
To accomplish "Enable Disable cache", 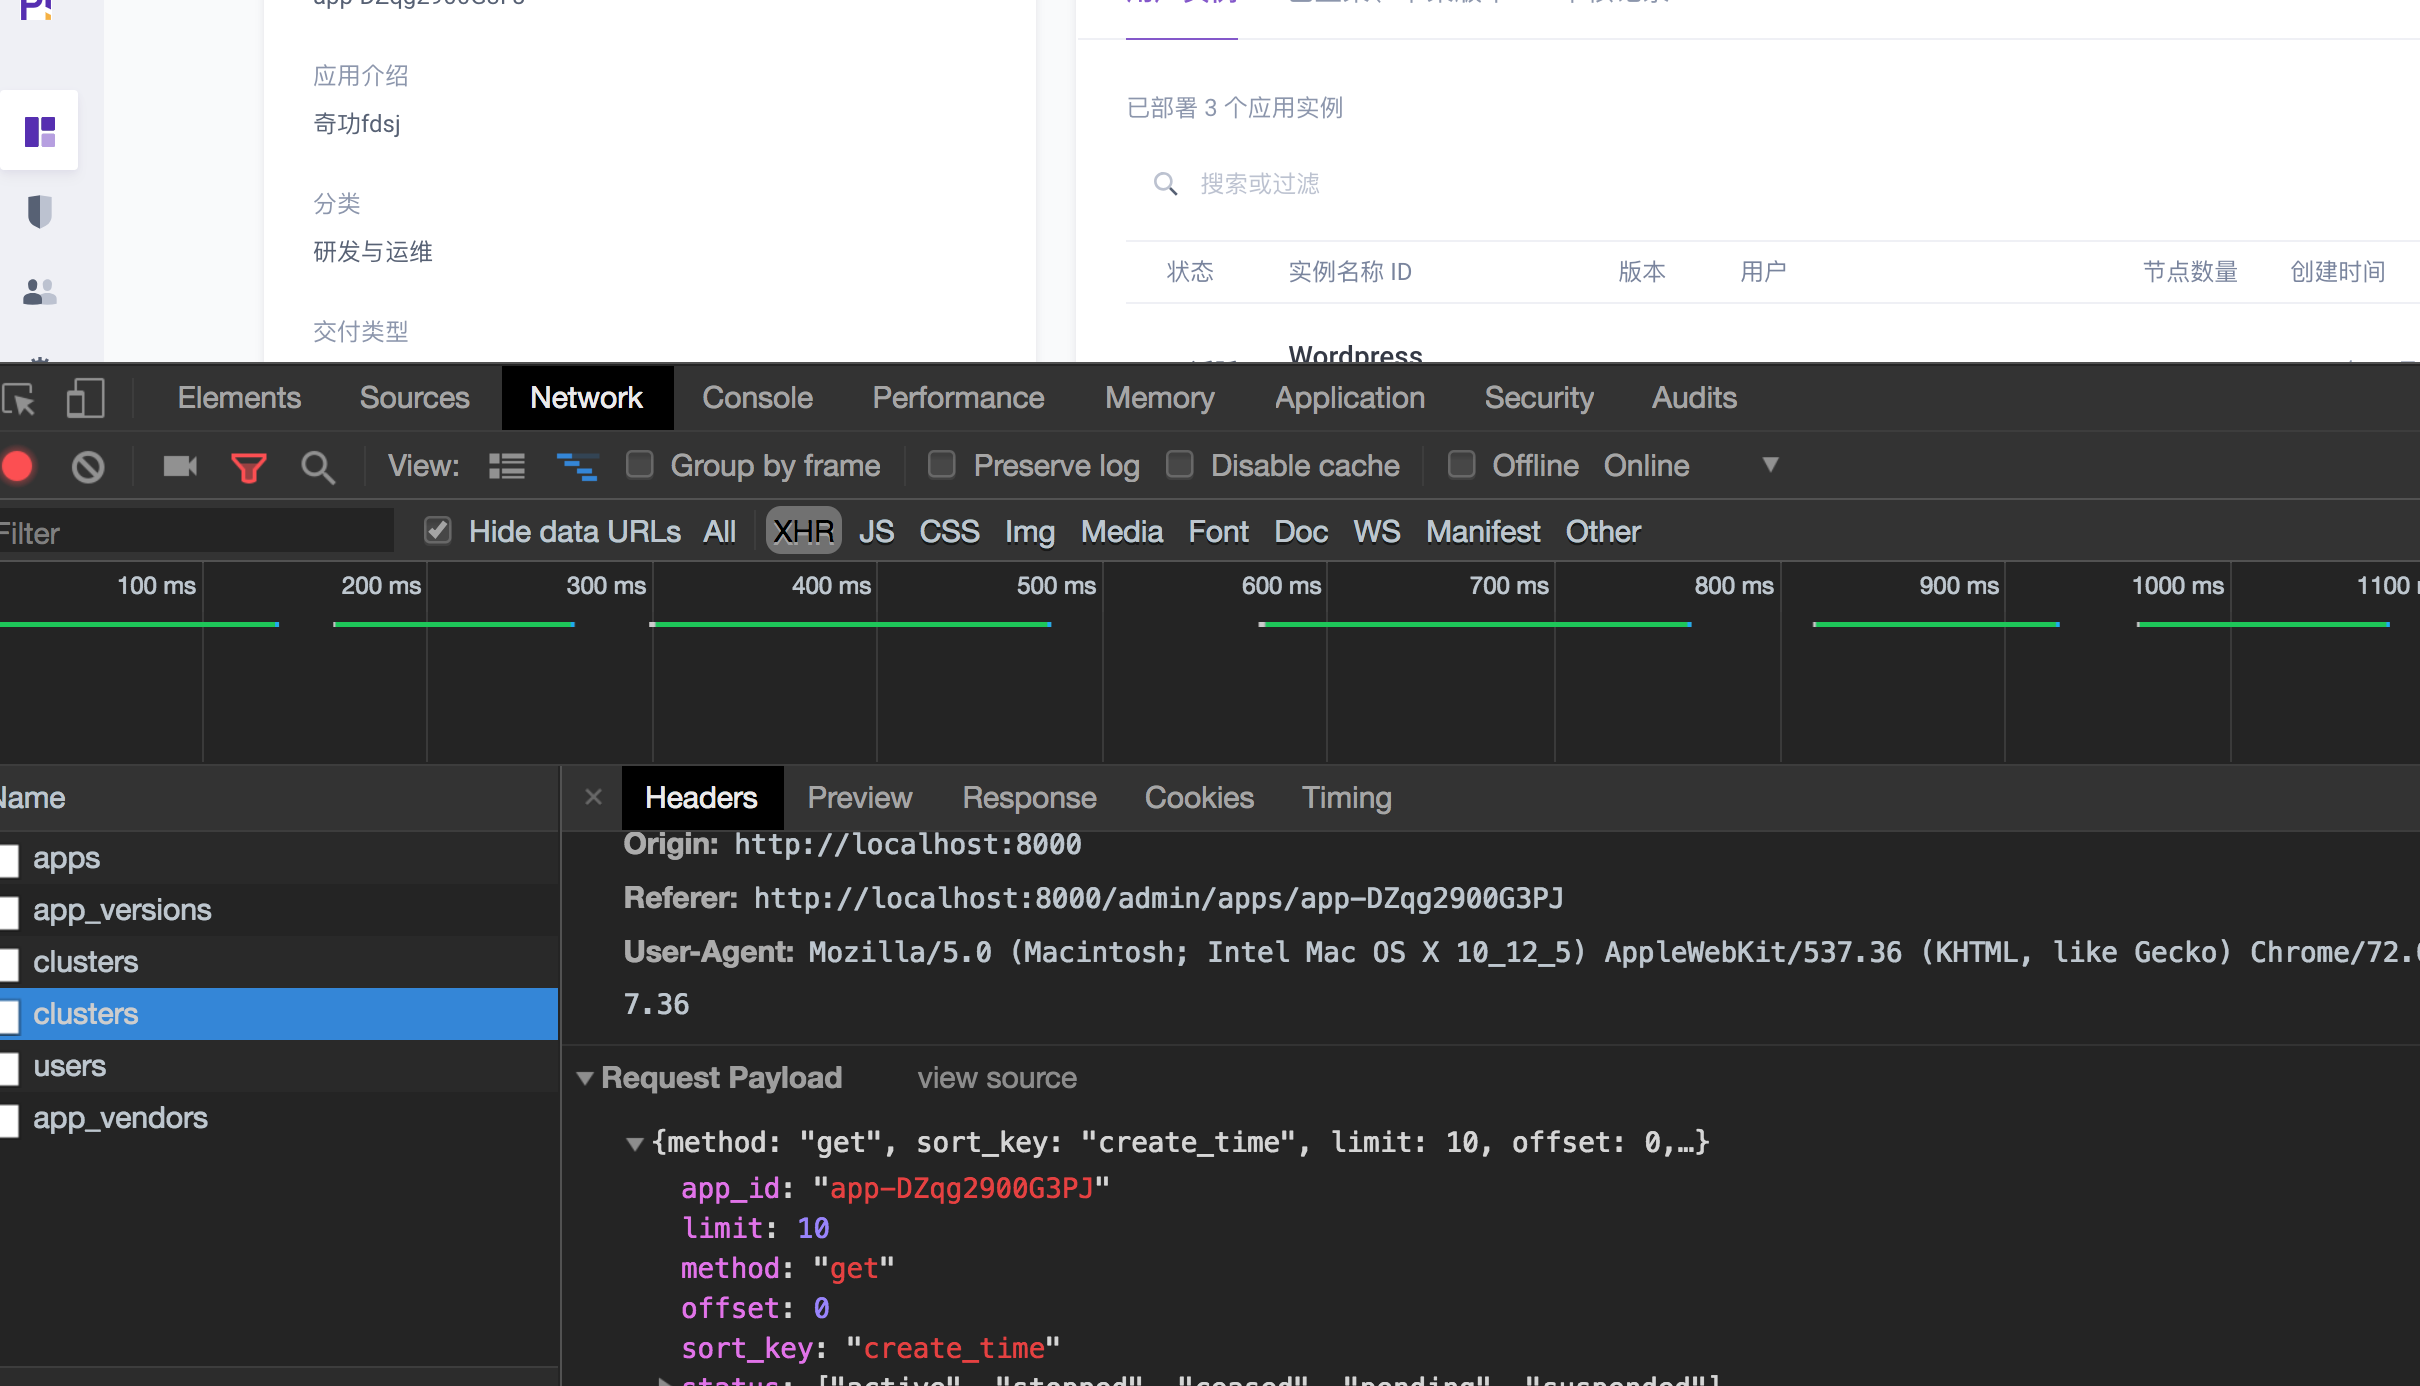I will [x=1179, y=464].
